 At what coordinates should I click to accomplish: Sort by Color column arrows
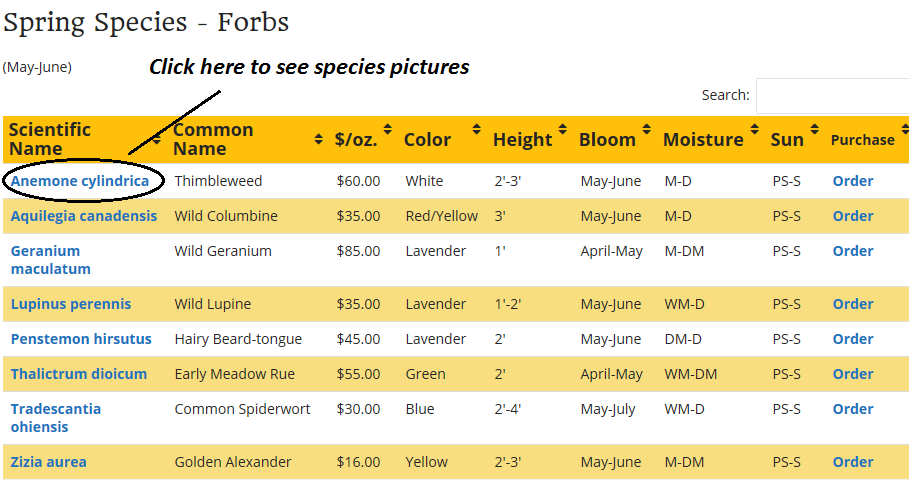[x=476, y=129]
